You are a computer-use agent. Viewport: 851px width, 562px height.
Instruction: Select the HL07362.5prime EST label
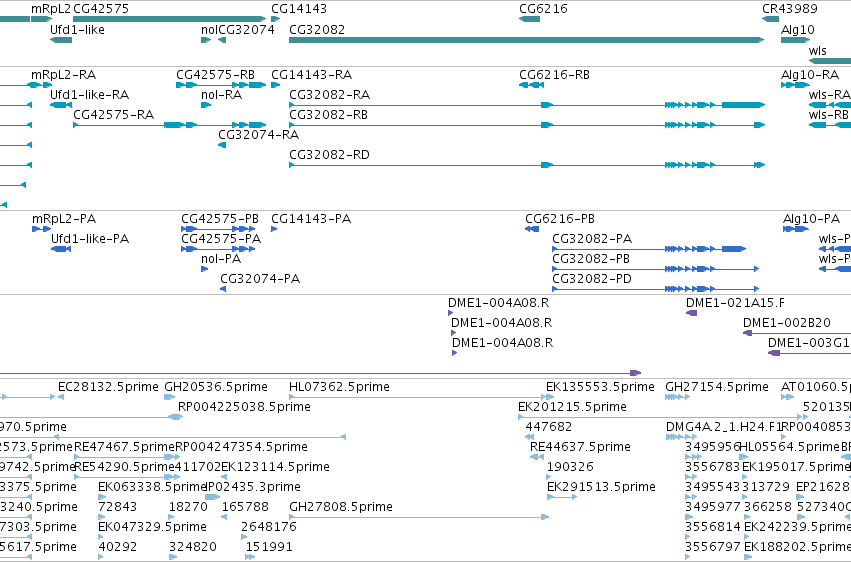coord(340,387)
